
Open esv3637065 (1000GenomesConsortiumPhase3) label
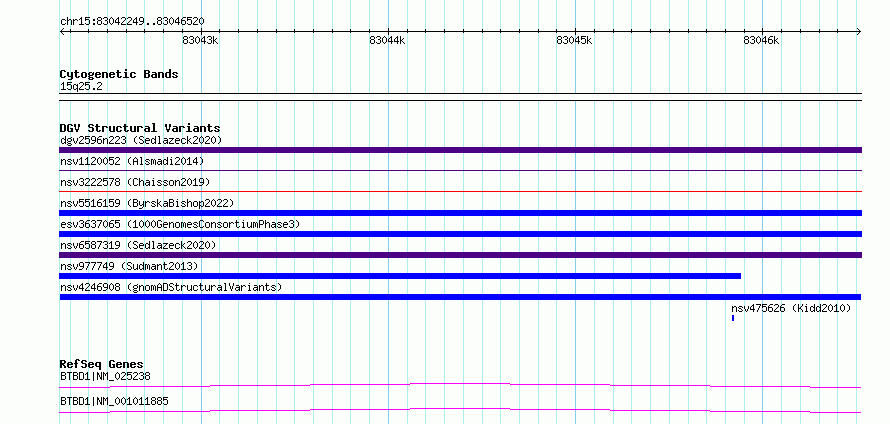click(180, 224)
